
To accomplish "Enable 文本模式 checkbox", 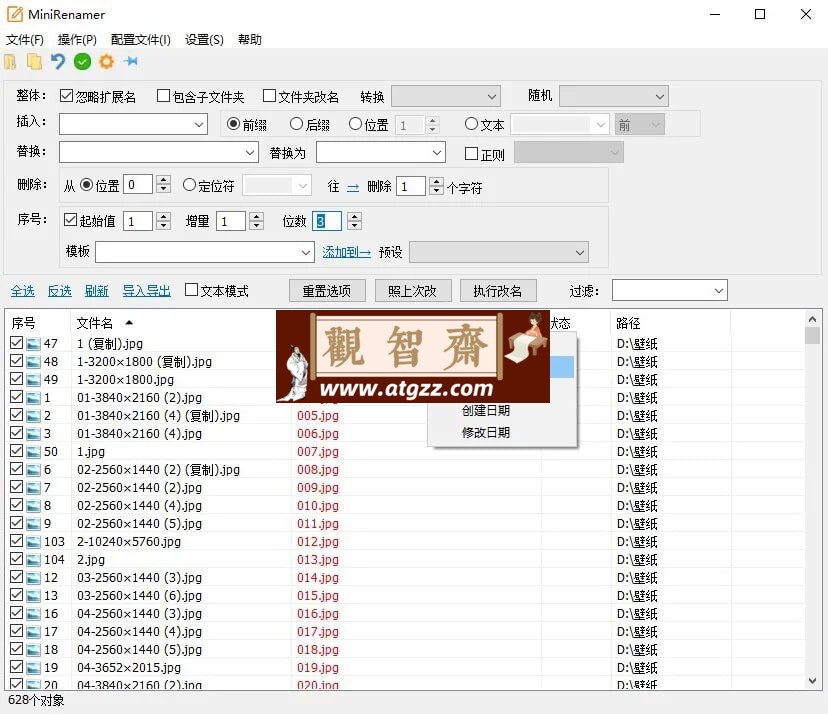I will [192, 289].
